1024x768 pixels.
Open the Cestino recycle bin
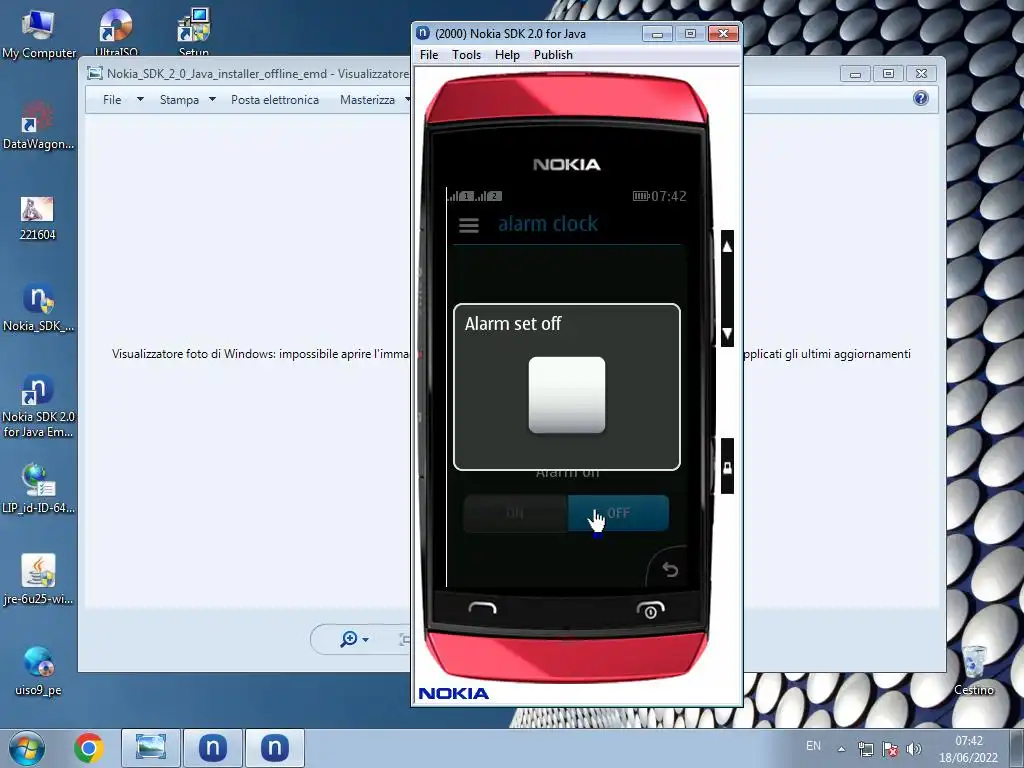click(x=973, y=670)
